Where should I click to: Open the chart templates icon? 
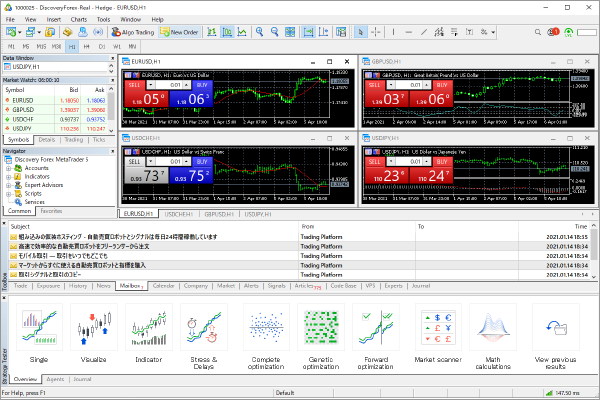pos(341,32)
